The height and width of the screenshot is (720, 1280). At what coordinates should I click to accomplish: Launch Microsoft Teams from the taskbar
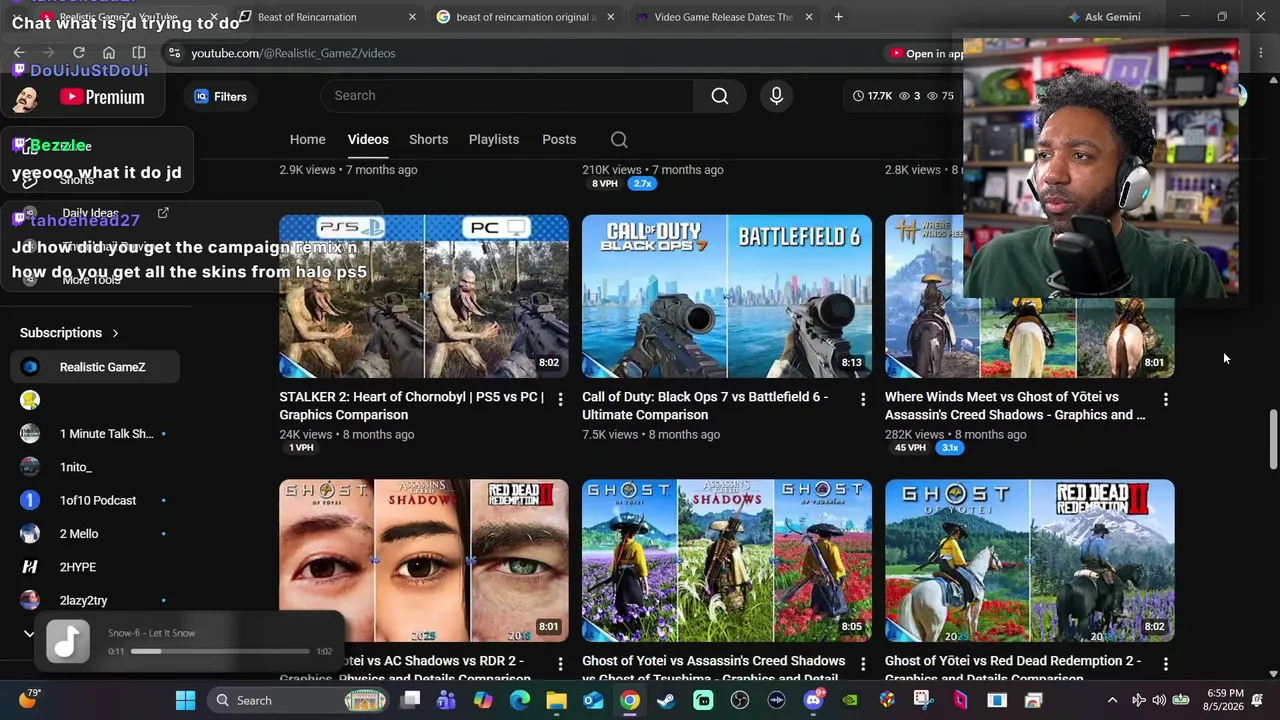pos(446,700)
